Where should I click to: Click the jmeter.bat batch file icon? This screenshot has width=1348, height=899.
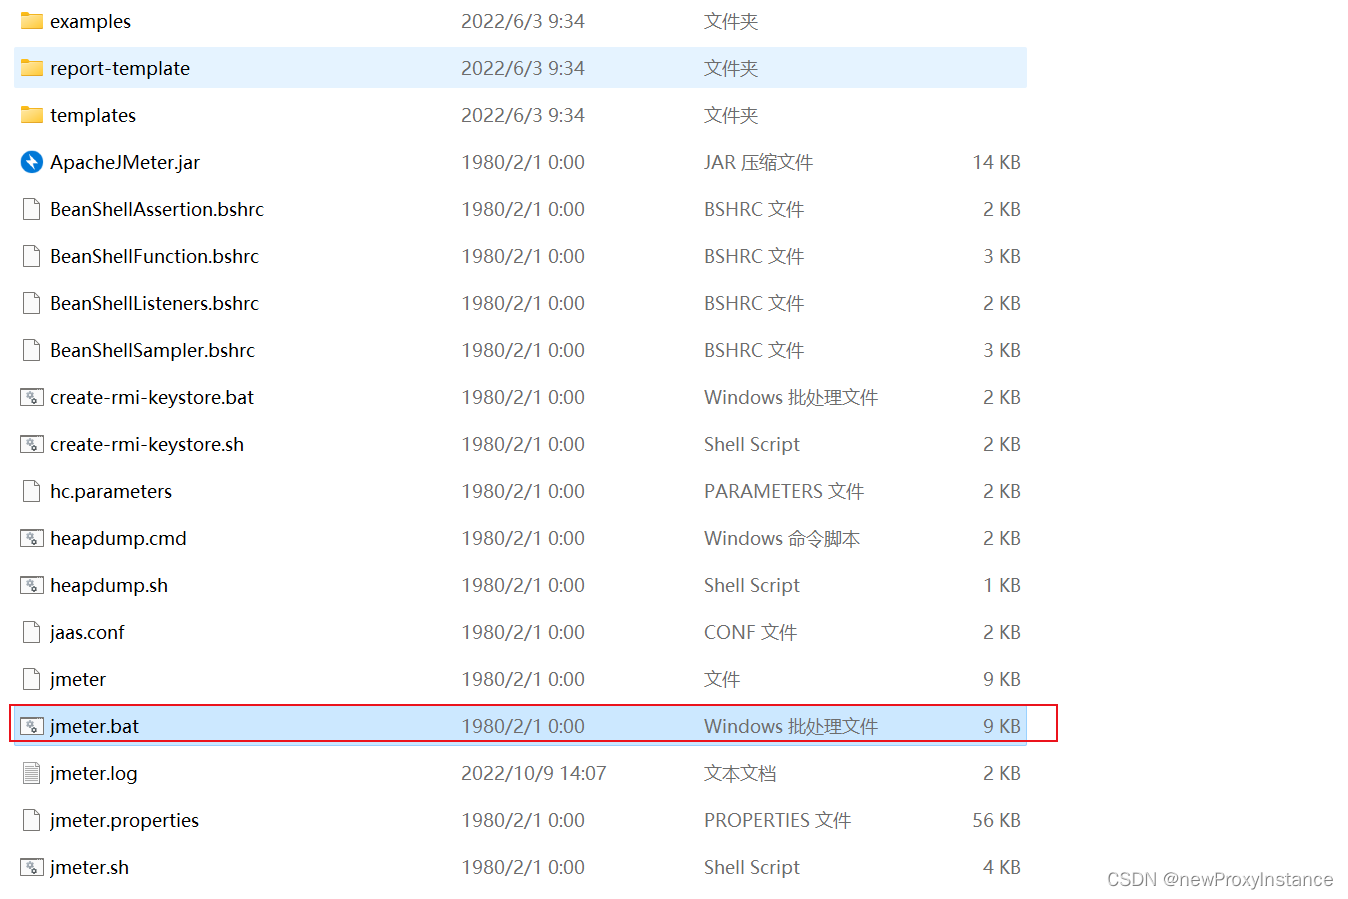tap(32, 726)
